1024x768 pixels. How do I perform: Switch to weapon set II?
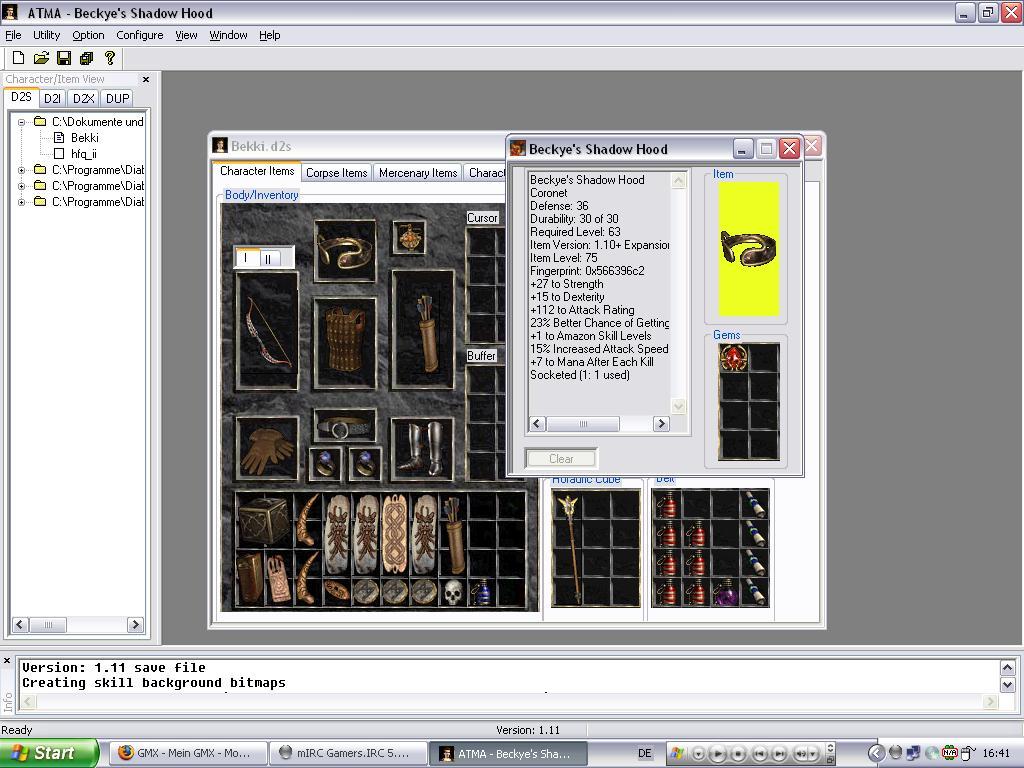[x=269, y=259]
